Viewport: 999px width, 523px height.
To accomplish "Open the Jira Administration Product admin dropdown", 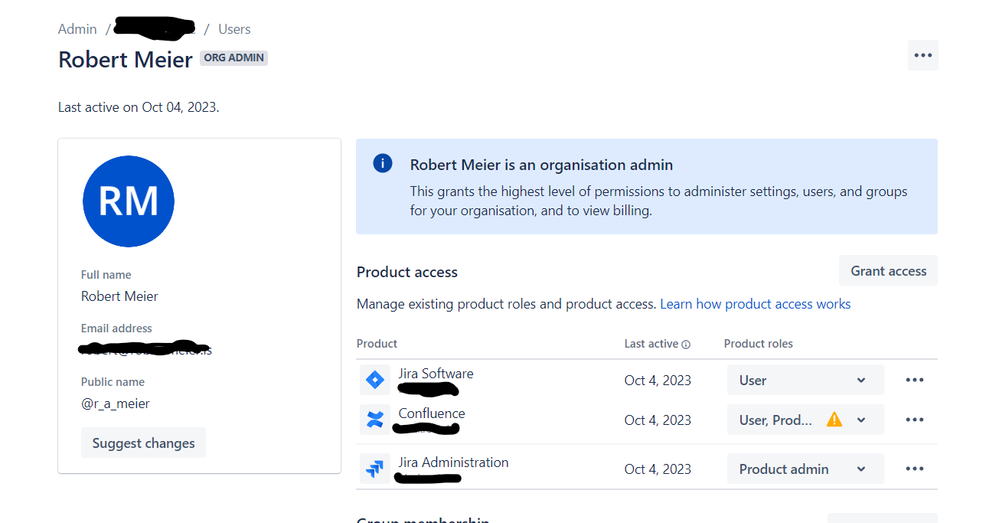I will coord(805,469).
